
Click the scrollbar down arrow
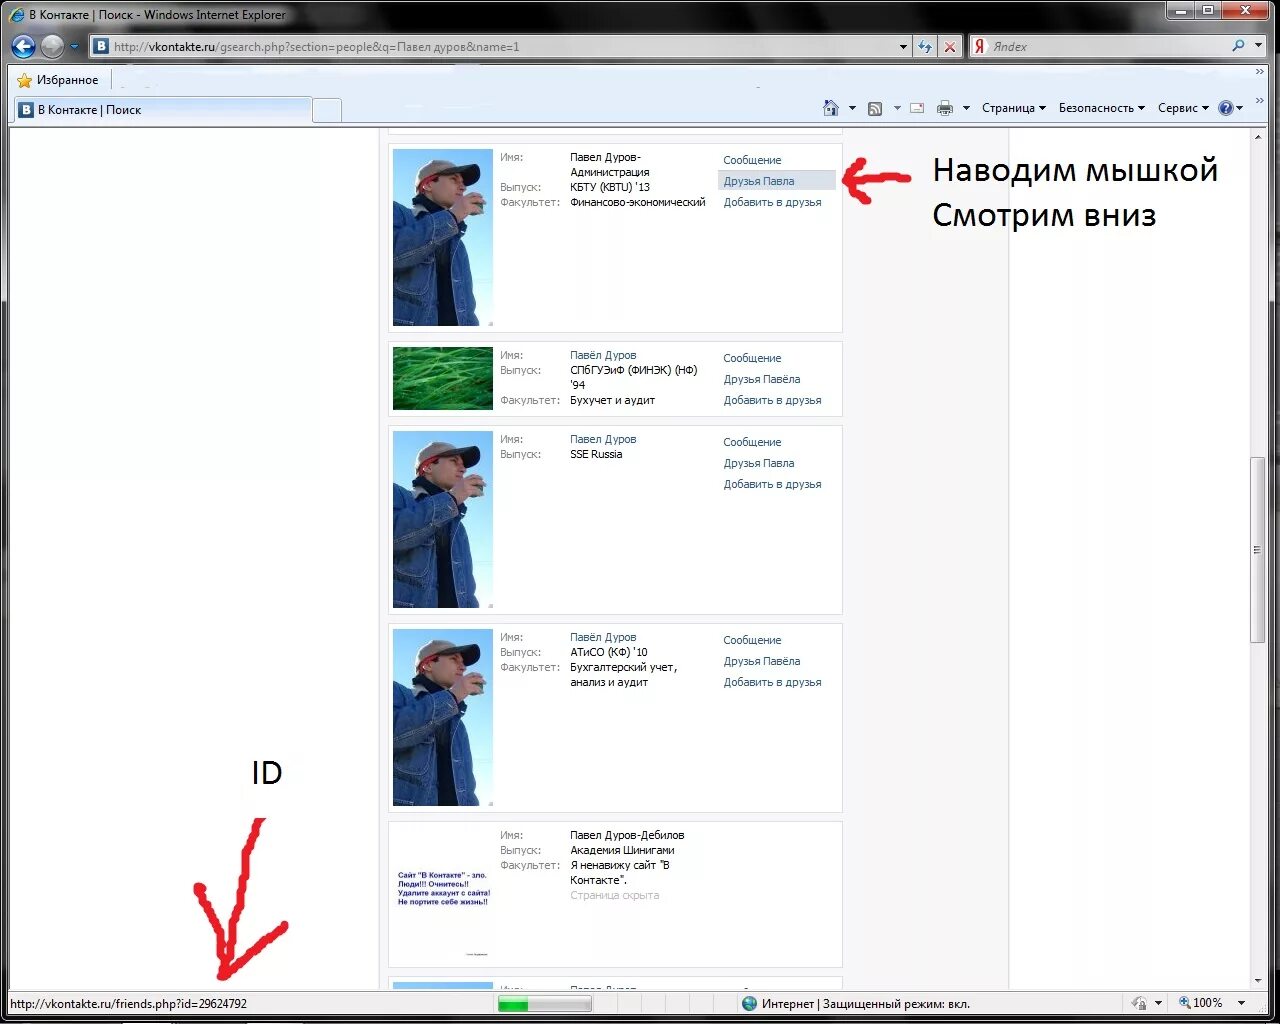click(1258, 982)
